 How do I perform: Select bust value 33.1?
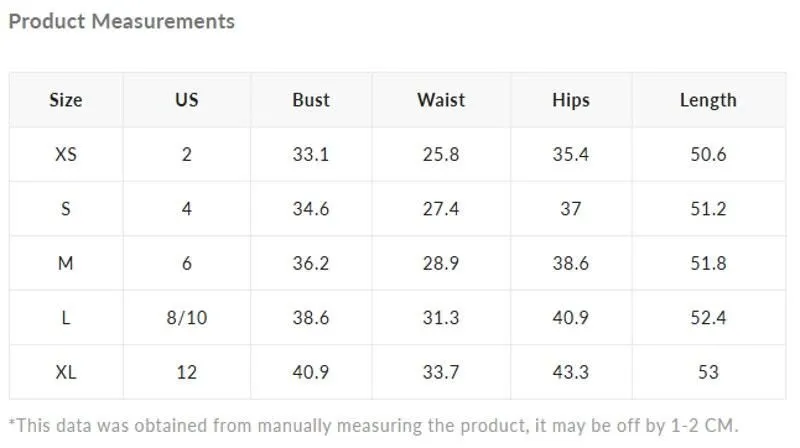311,154
